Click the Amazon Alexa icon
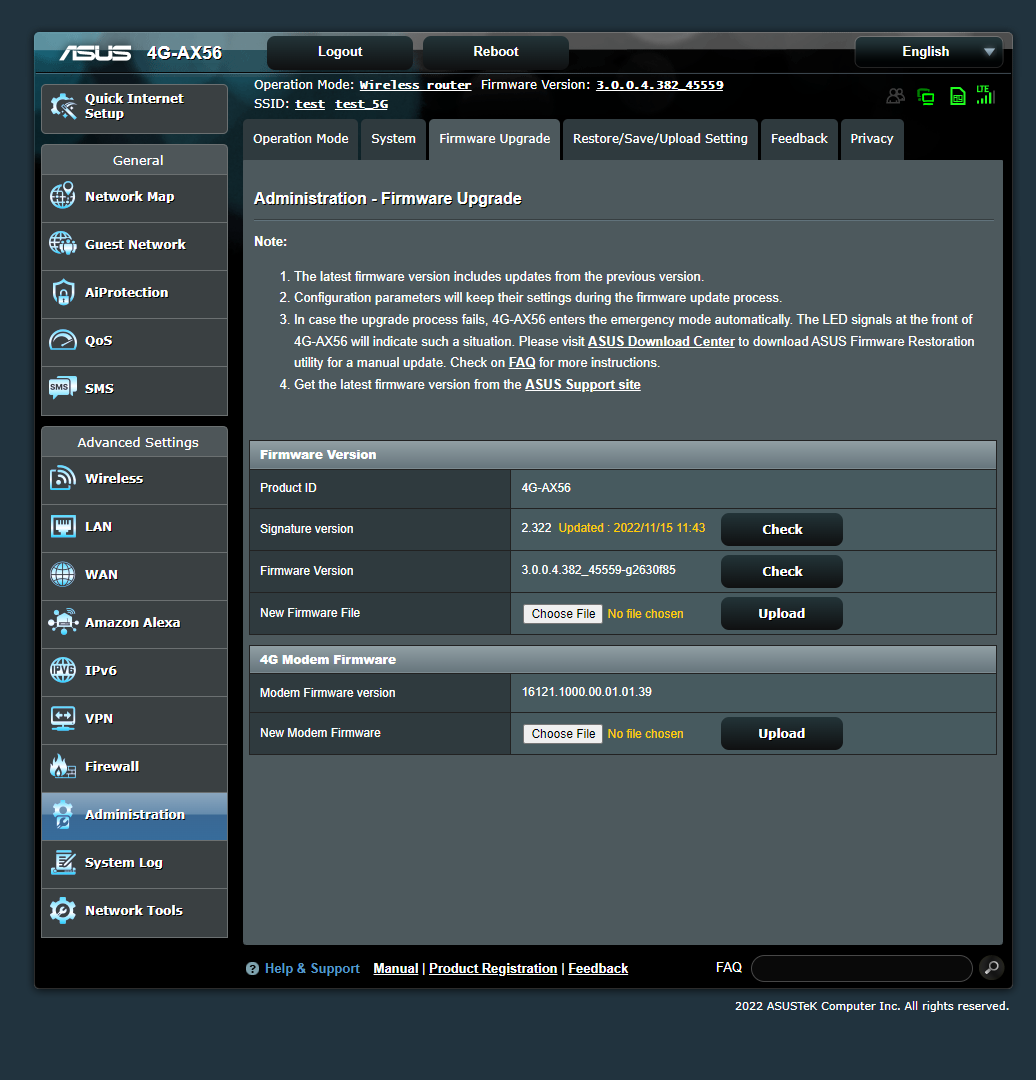This screenshot has width=1036, height=1080. [63, 622]
